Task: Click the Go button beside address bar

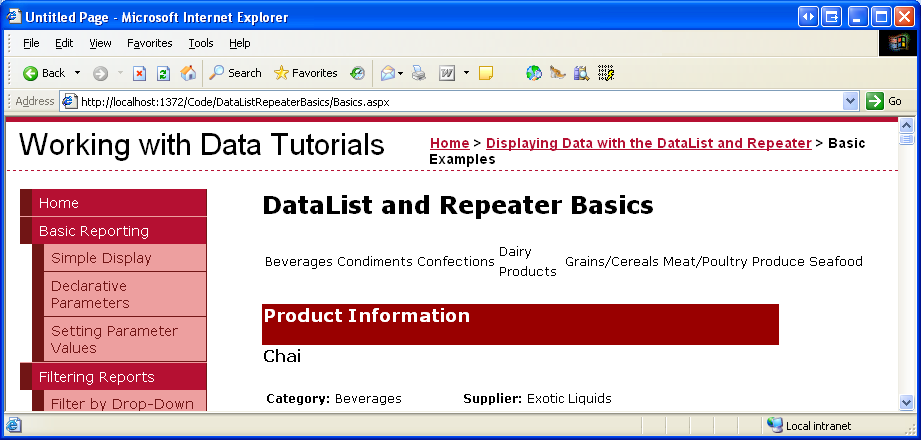Action: [885, 101]
